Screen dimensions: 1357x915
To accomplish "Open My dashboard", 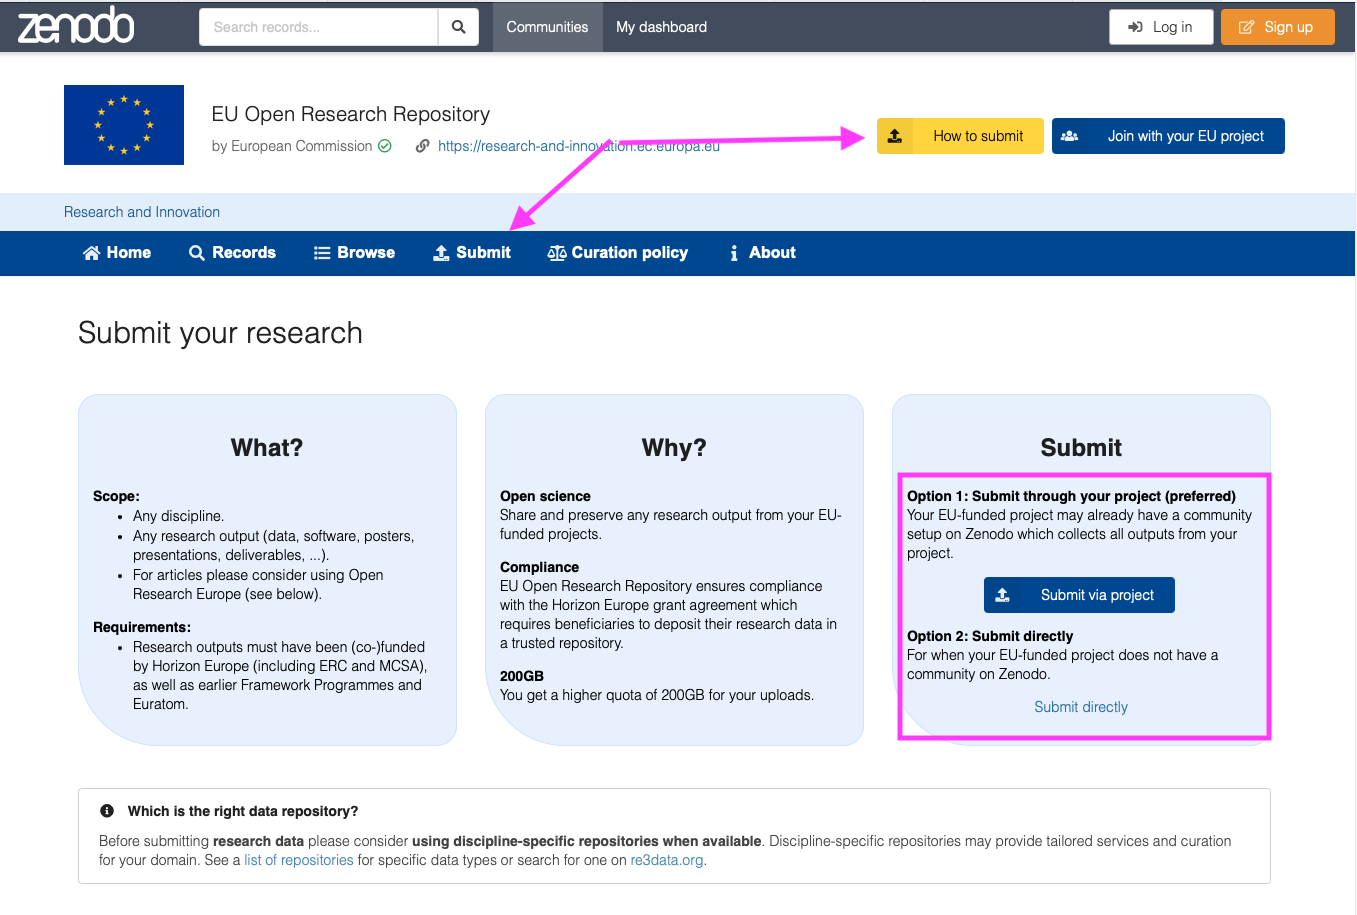I will pyautogui.click(x=661, y=27).
